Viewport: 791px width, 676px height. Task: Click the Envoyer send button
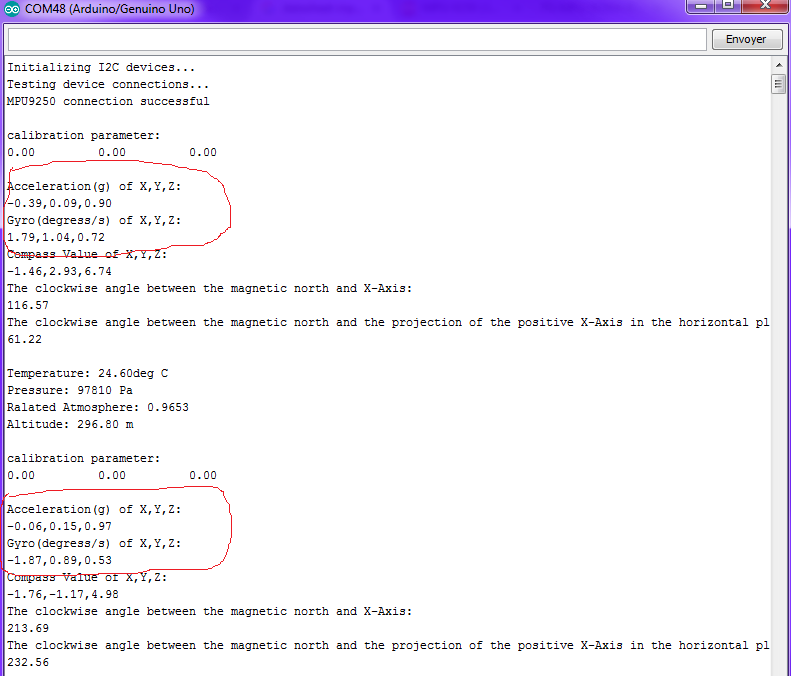[747, 39]
